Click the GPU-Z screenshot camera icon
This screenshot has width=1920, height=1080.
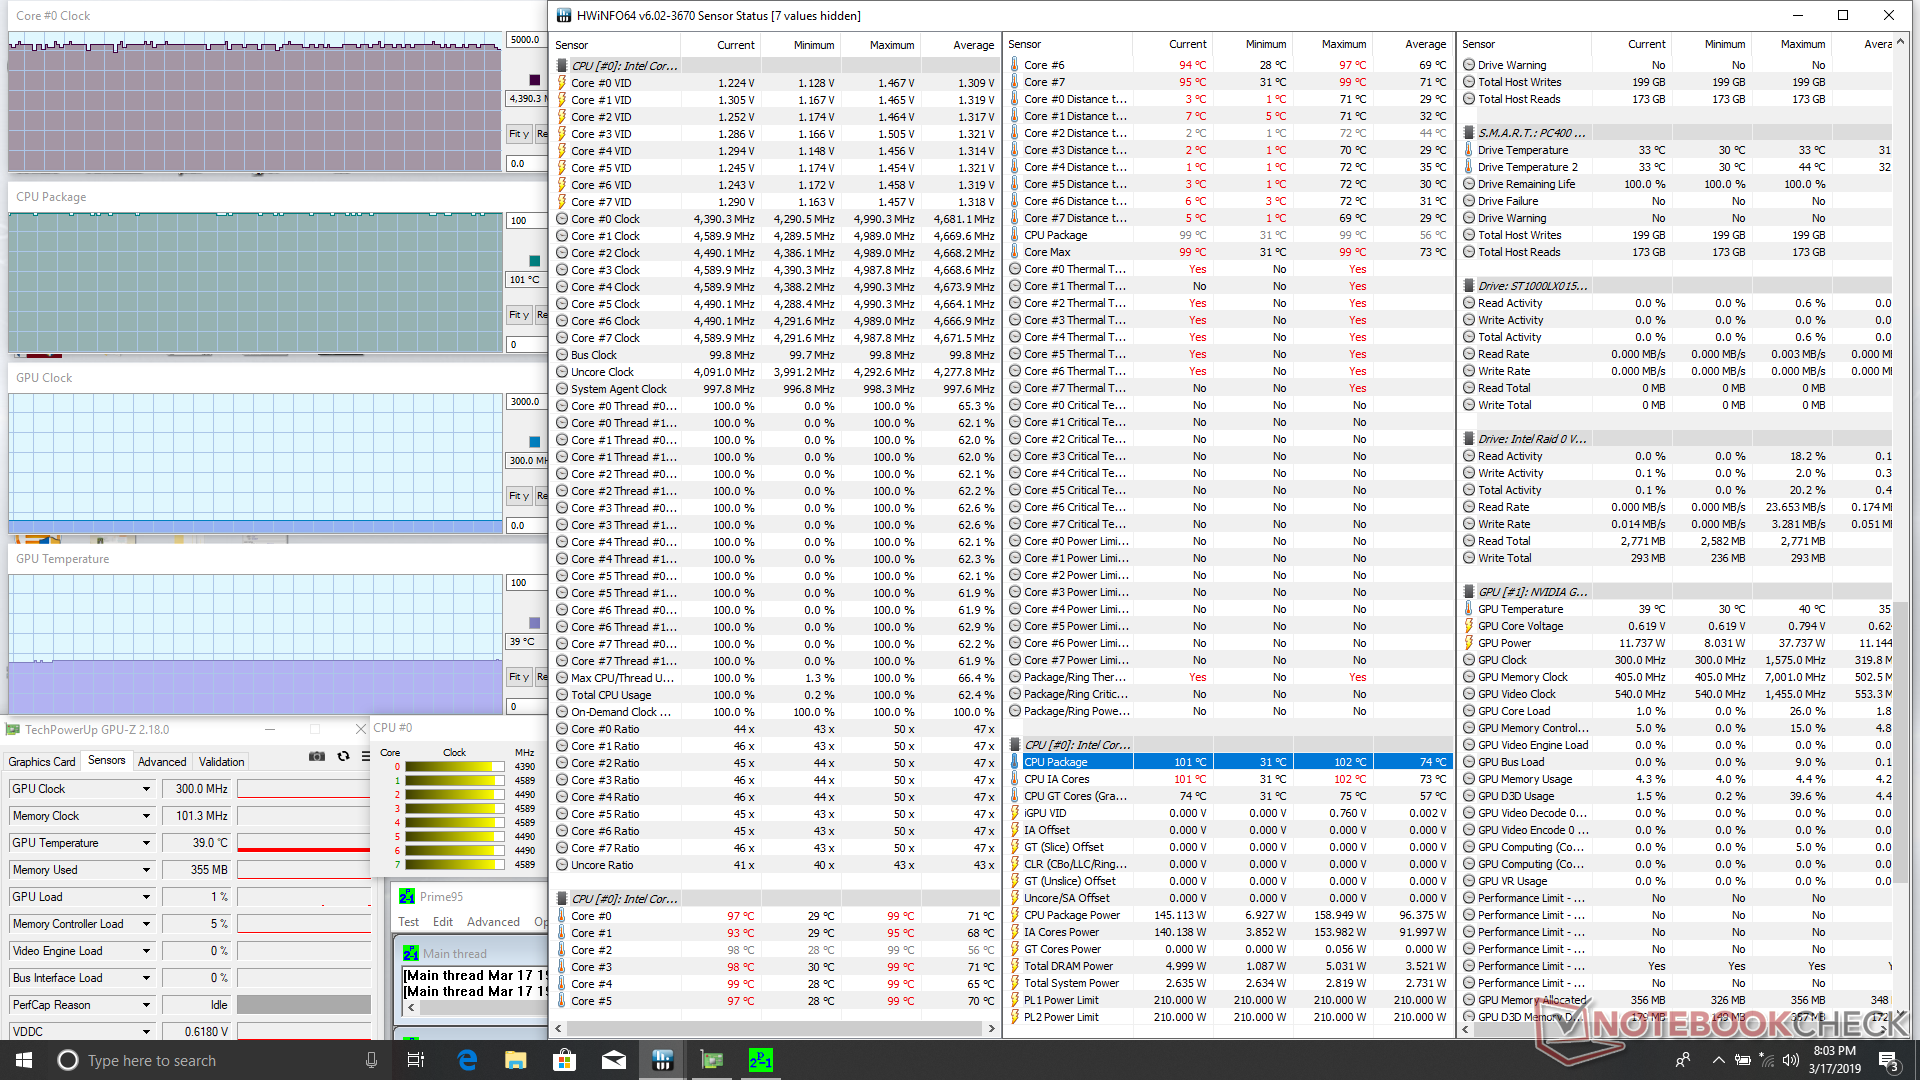(x=317, y=757)
